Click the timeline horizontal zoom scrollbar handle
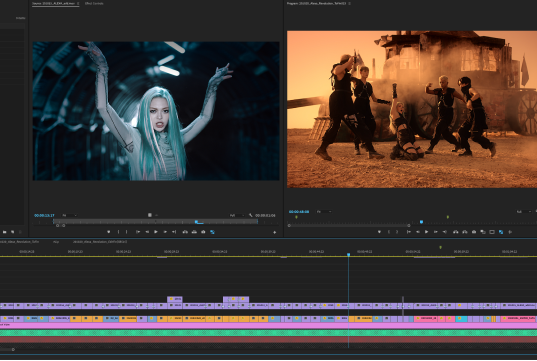Viewport: 537px width, 361px height. coord(13,350)
